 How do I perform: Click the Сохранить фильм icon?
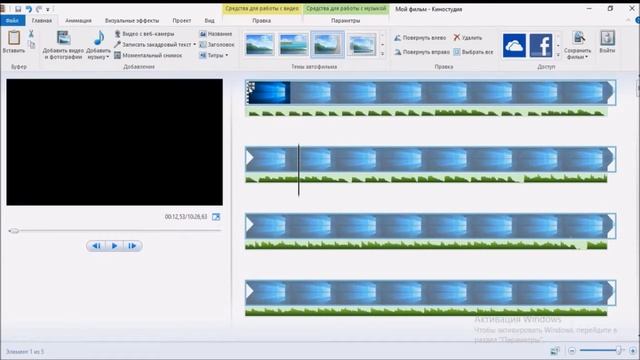click(578, 38)
